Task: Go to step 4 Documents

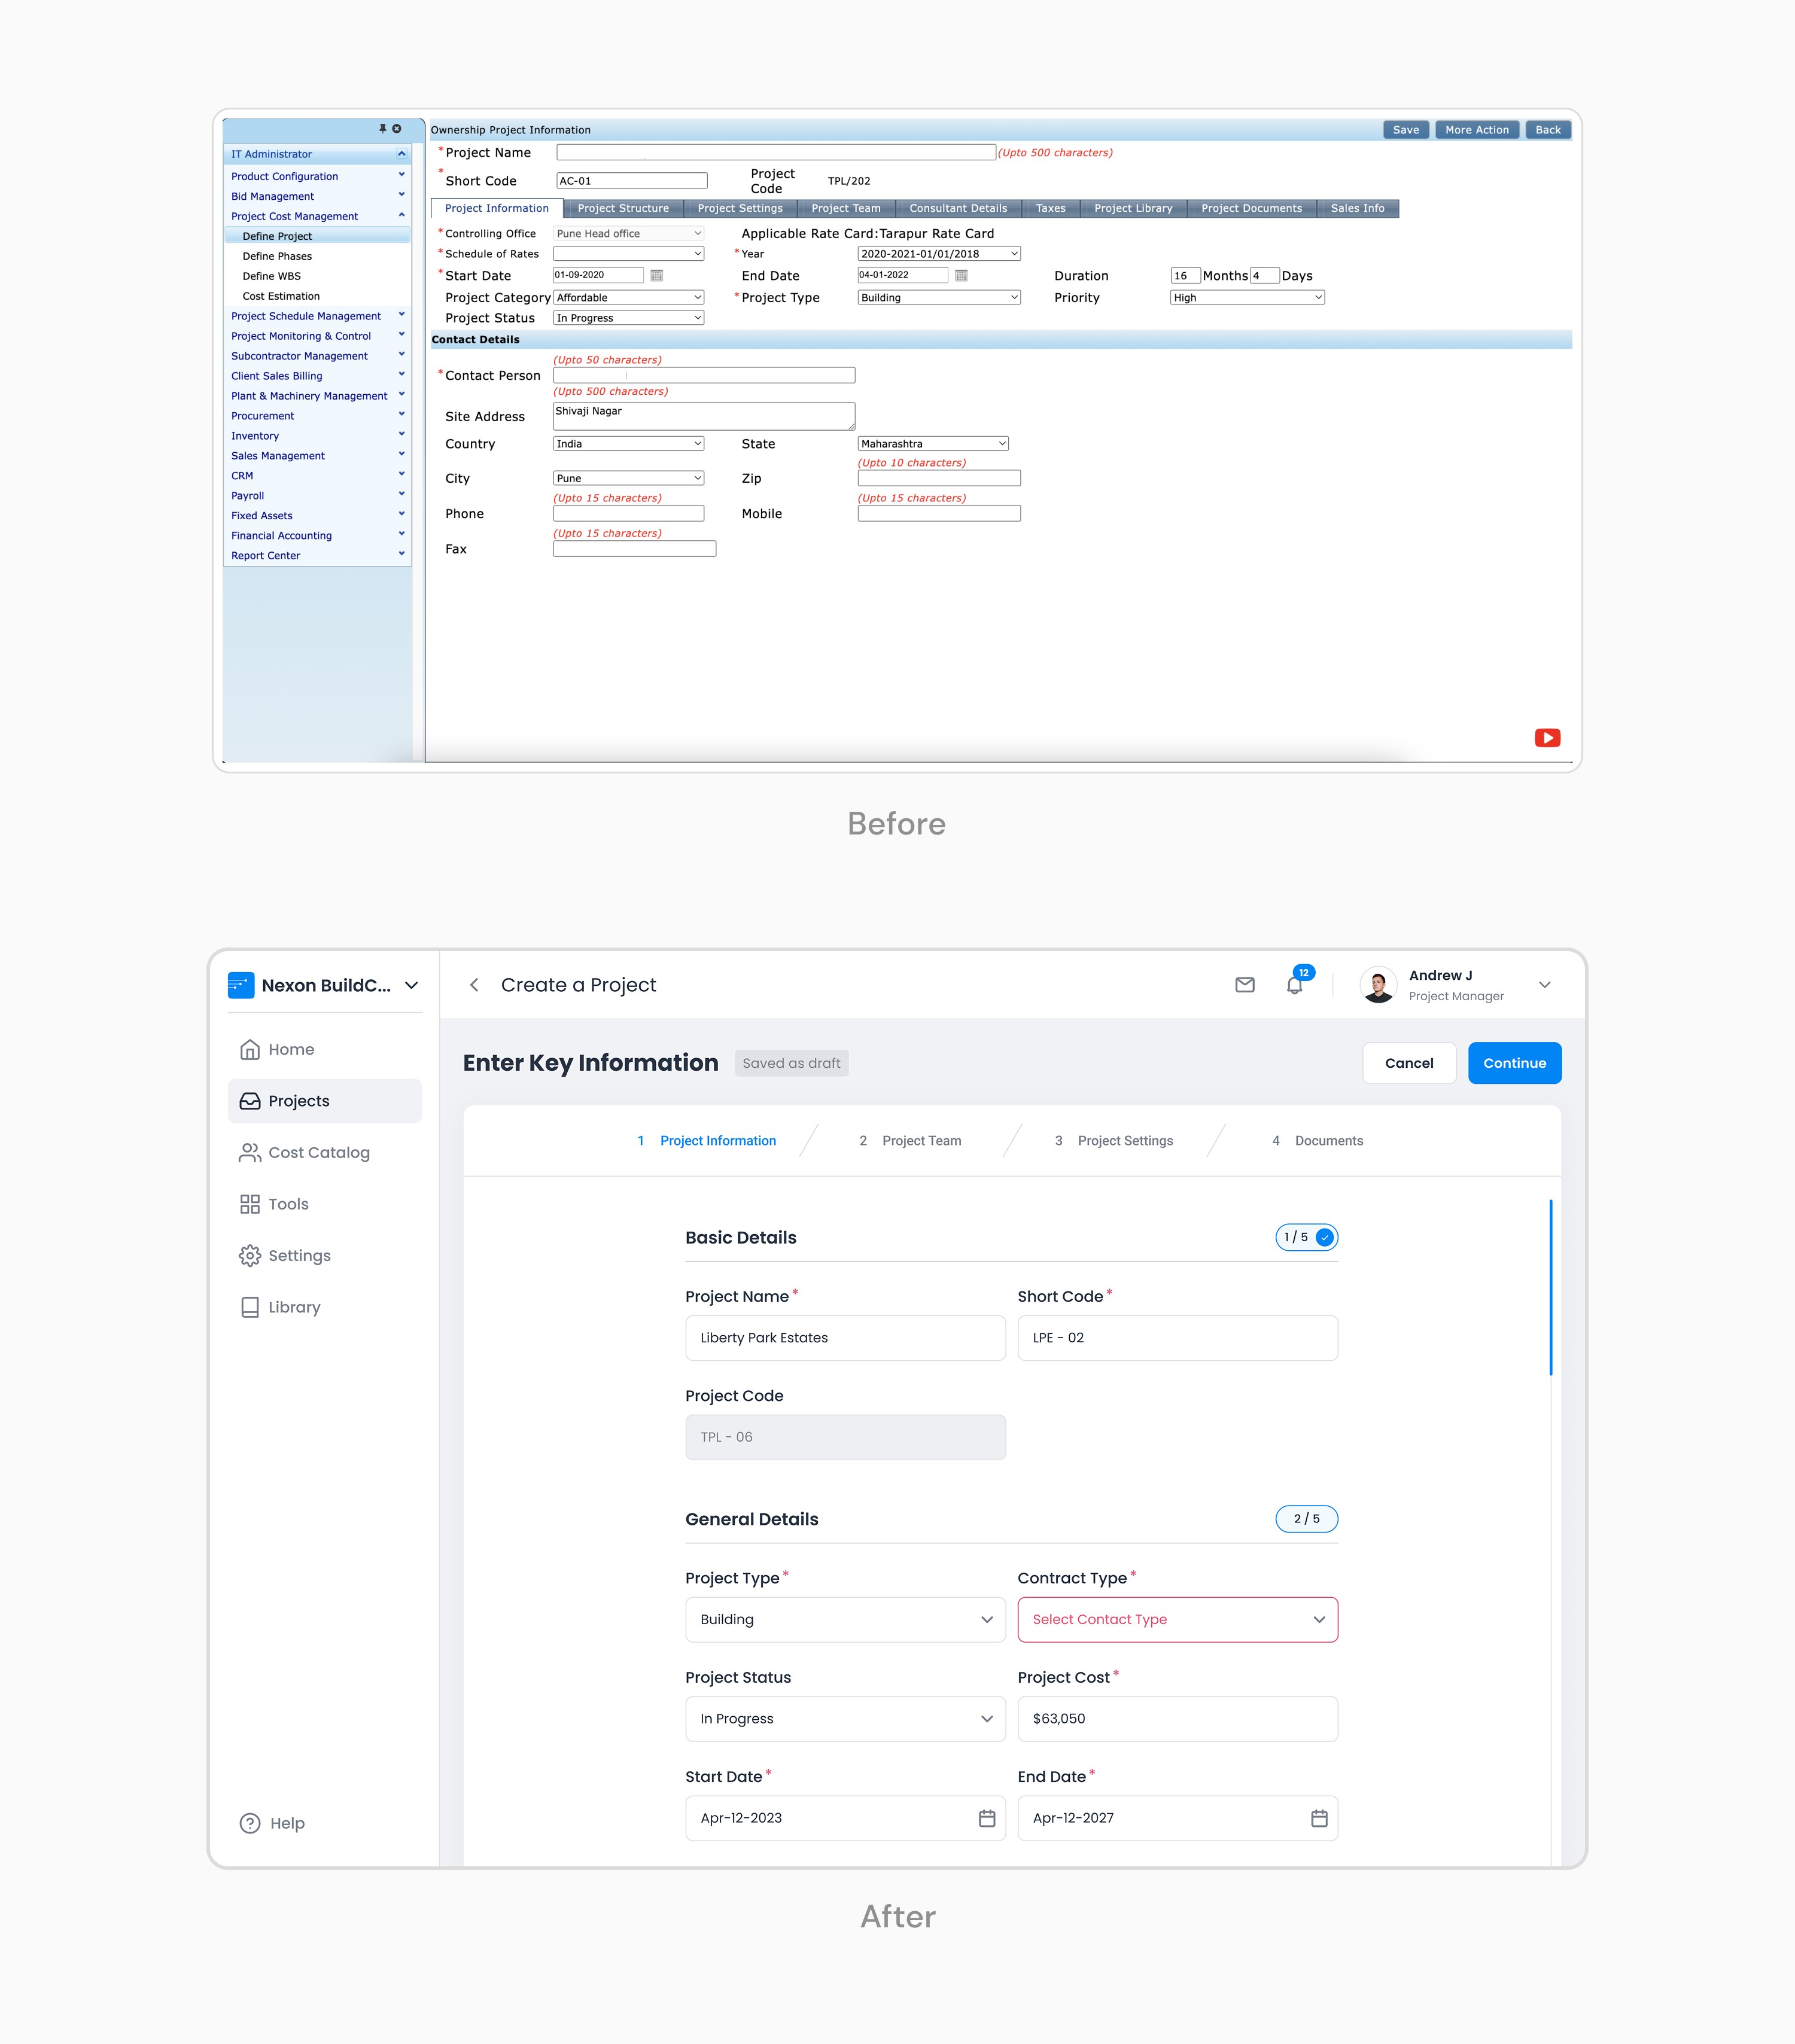Action: (x=1317, y=1141)
